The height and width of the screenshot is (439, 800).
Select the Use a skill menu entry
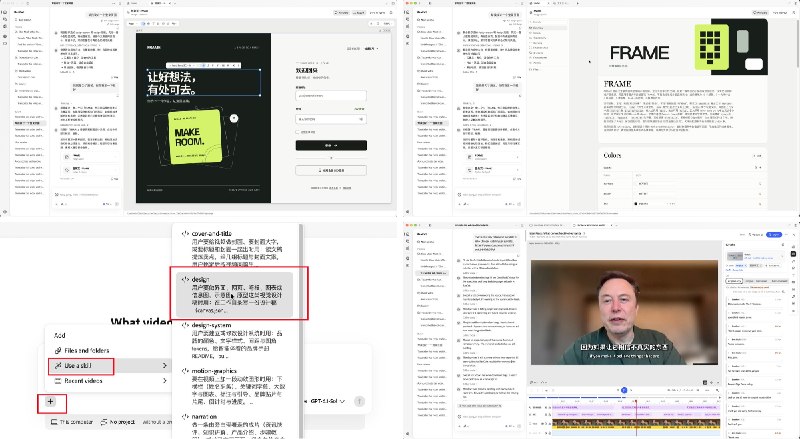click(111, 365)
